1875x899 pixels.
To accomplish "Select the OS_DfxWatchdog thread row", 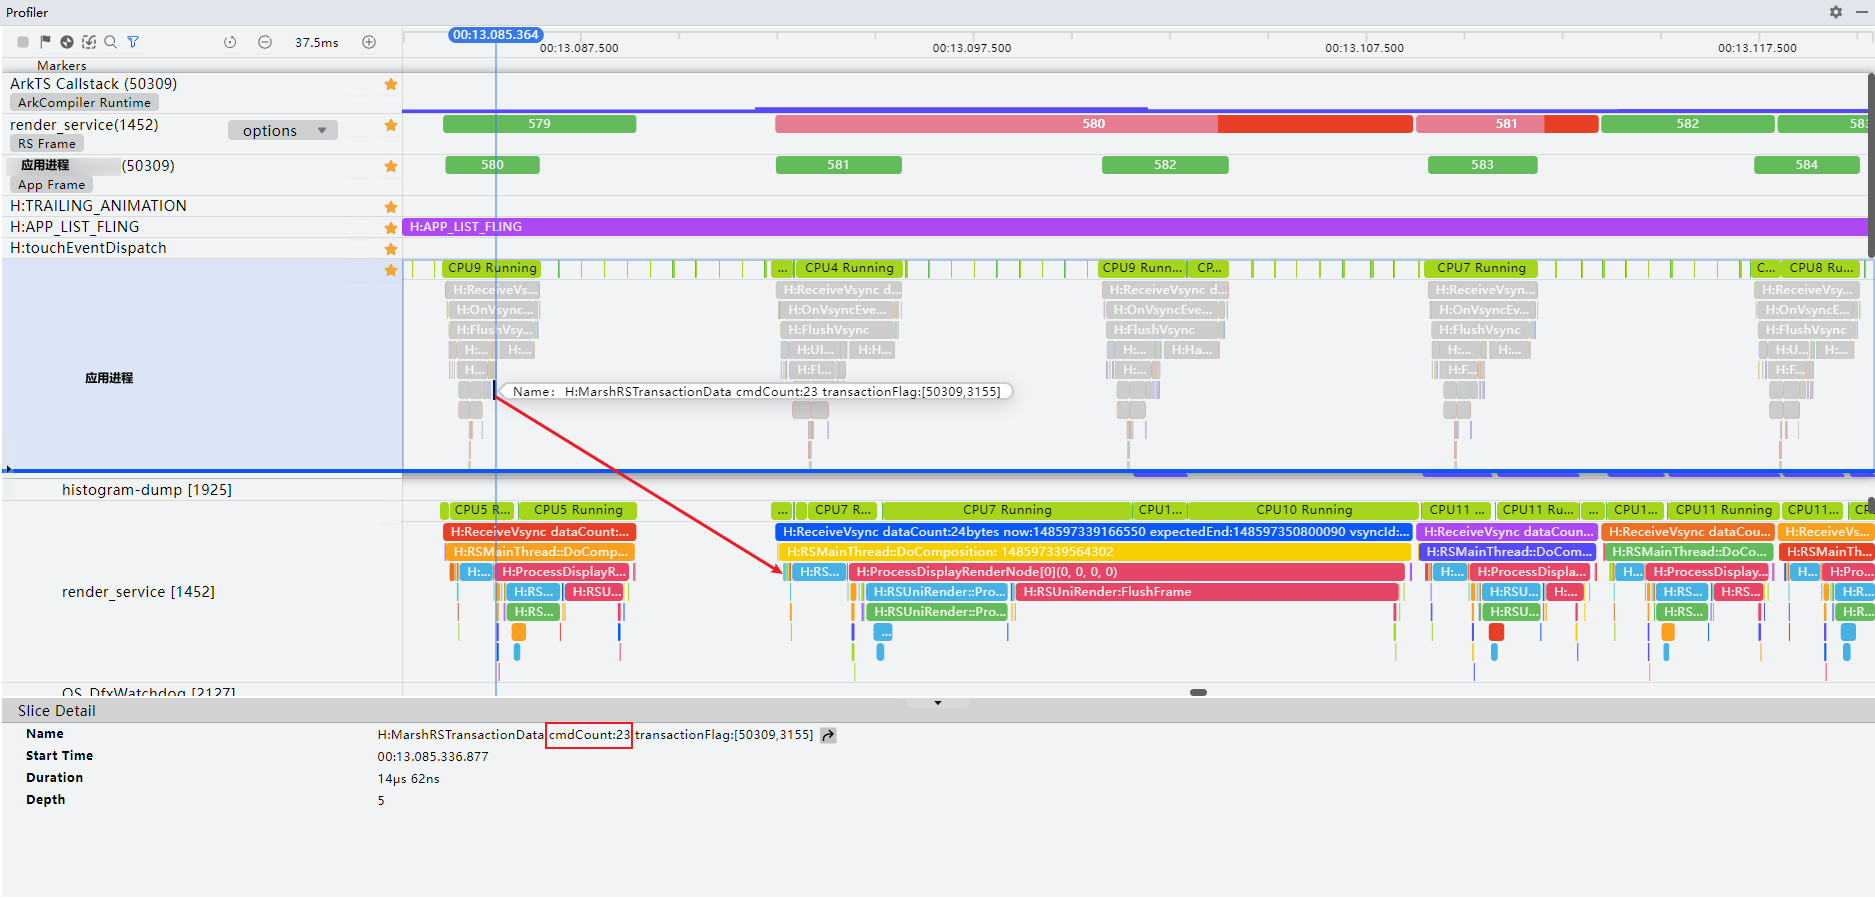I will tap(149, 691).
